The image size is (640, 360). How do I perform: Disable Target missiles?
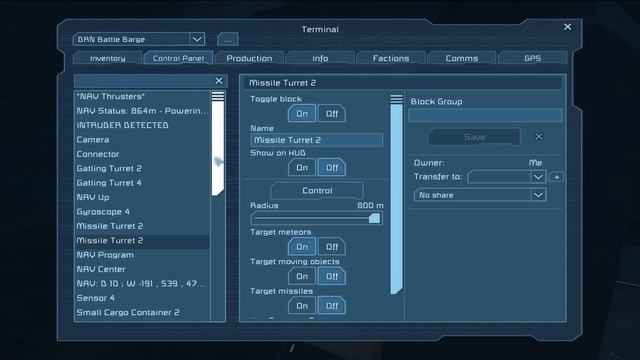(332, 306)
